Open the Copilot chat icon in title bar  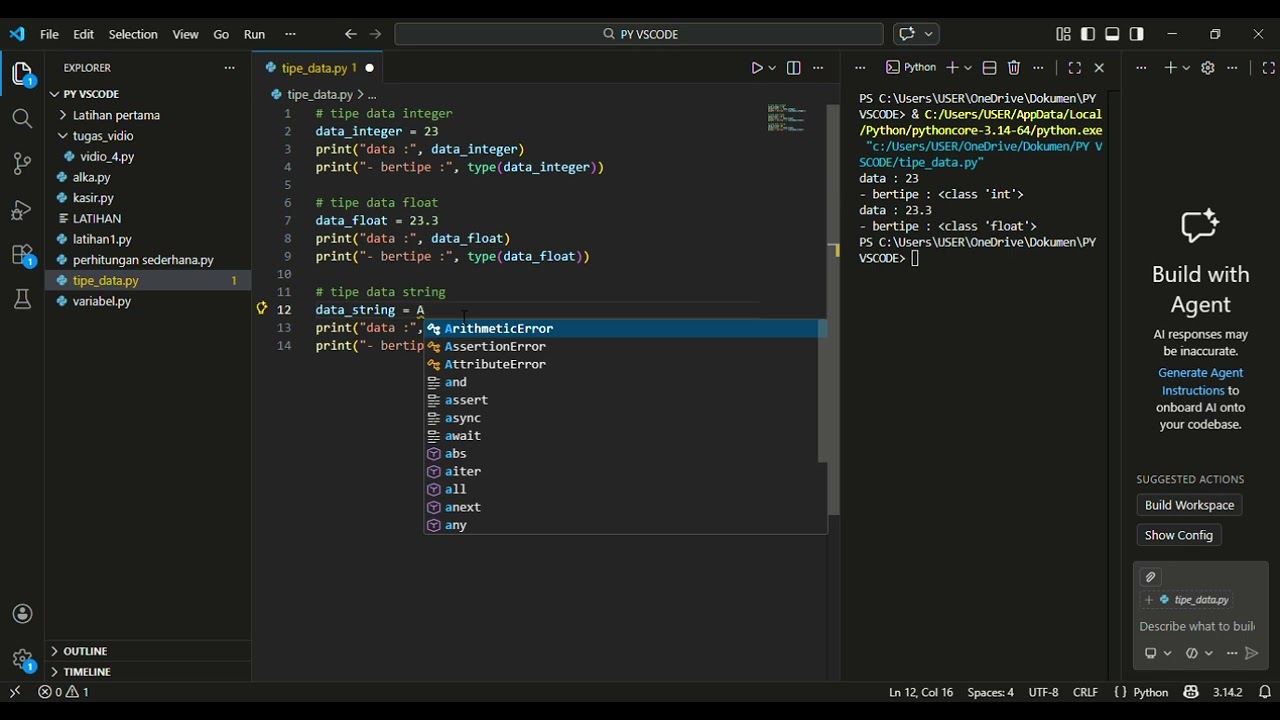[x=907, y=34]
